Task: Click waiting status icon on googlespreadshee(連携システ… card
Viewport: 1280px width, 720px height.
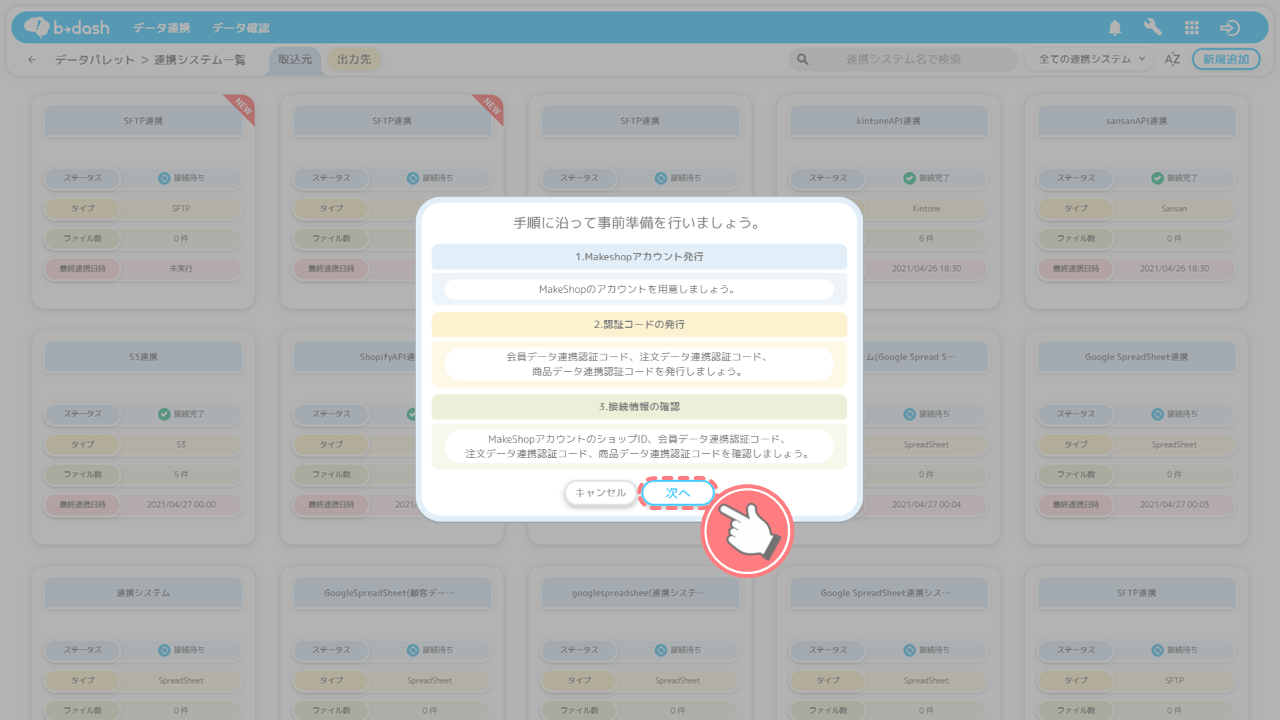Action: pos(661,650)
